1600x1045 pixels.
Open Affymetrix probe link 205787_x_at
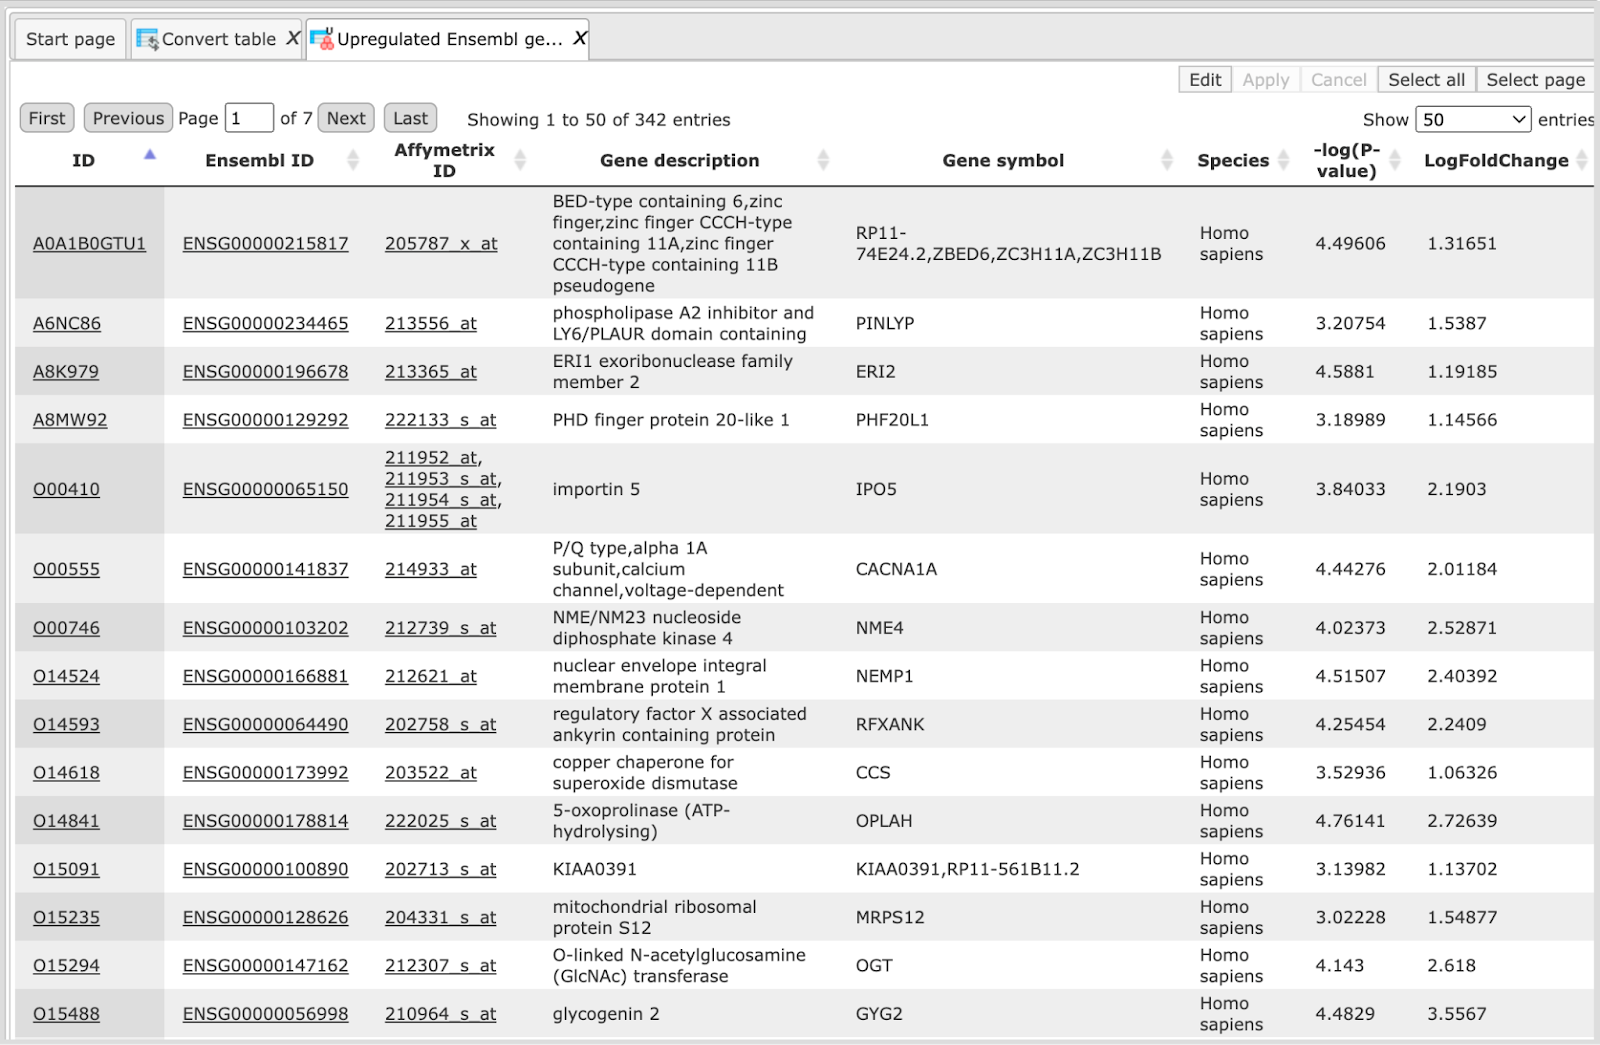(x=441, y=243)
